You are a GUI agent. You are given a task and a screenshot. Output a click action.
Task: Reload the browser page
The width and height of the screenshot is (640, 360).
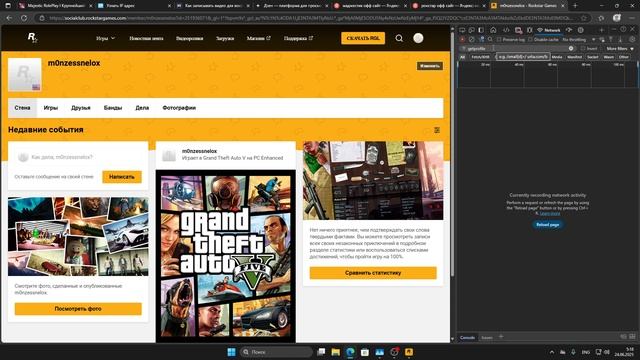click(24, 18)
